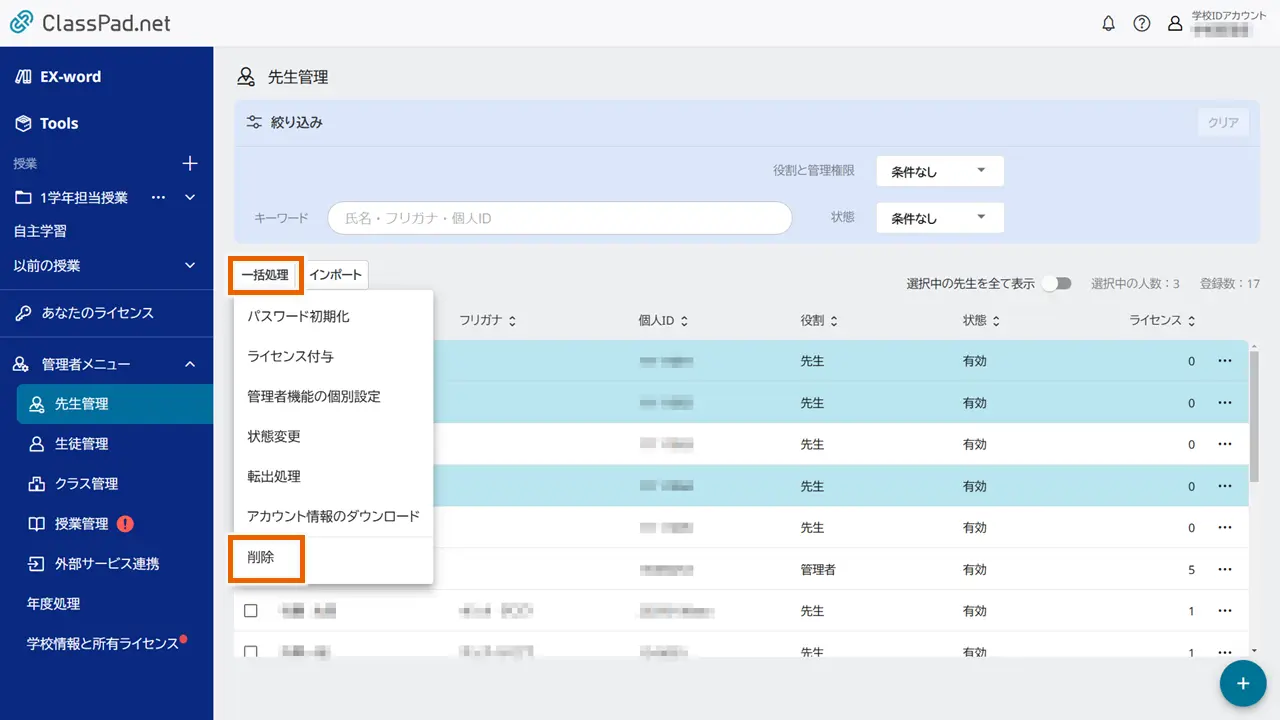Open the 状態 condition dropdown
The height and width of the screenshot is (720, 1280).
point(938,217)
